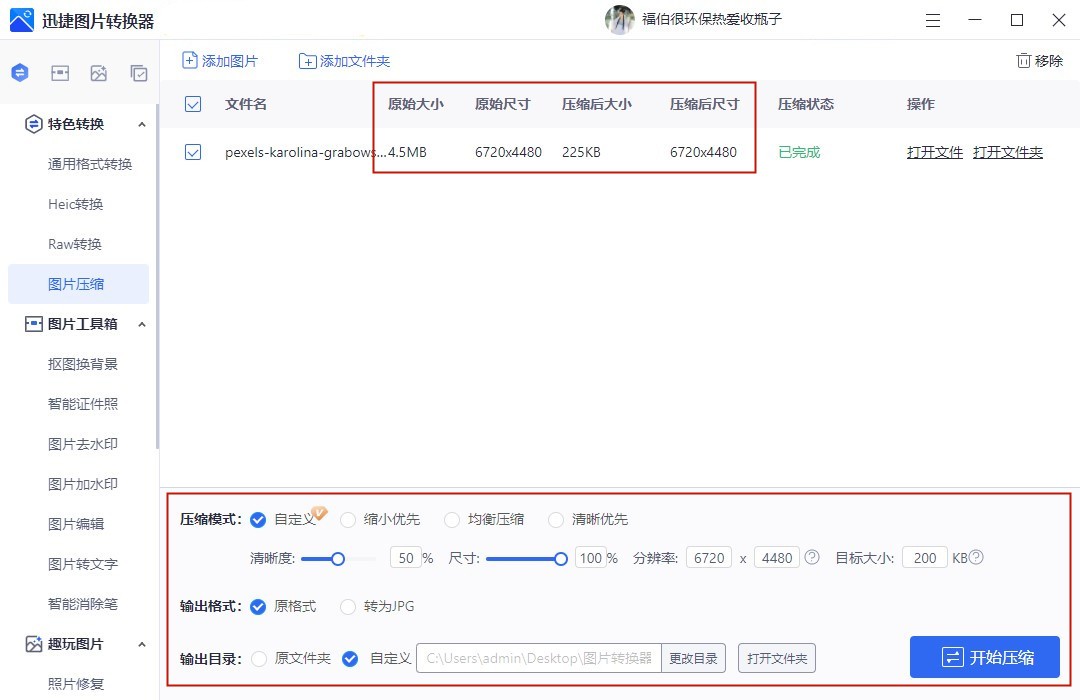The height and width of the screenshot is (700, 1080).
Task: Click the 添加文件夹 add folder icon
Action: coord(308,61)
